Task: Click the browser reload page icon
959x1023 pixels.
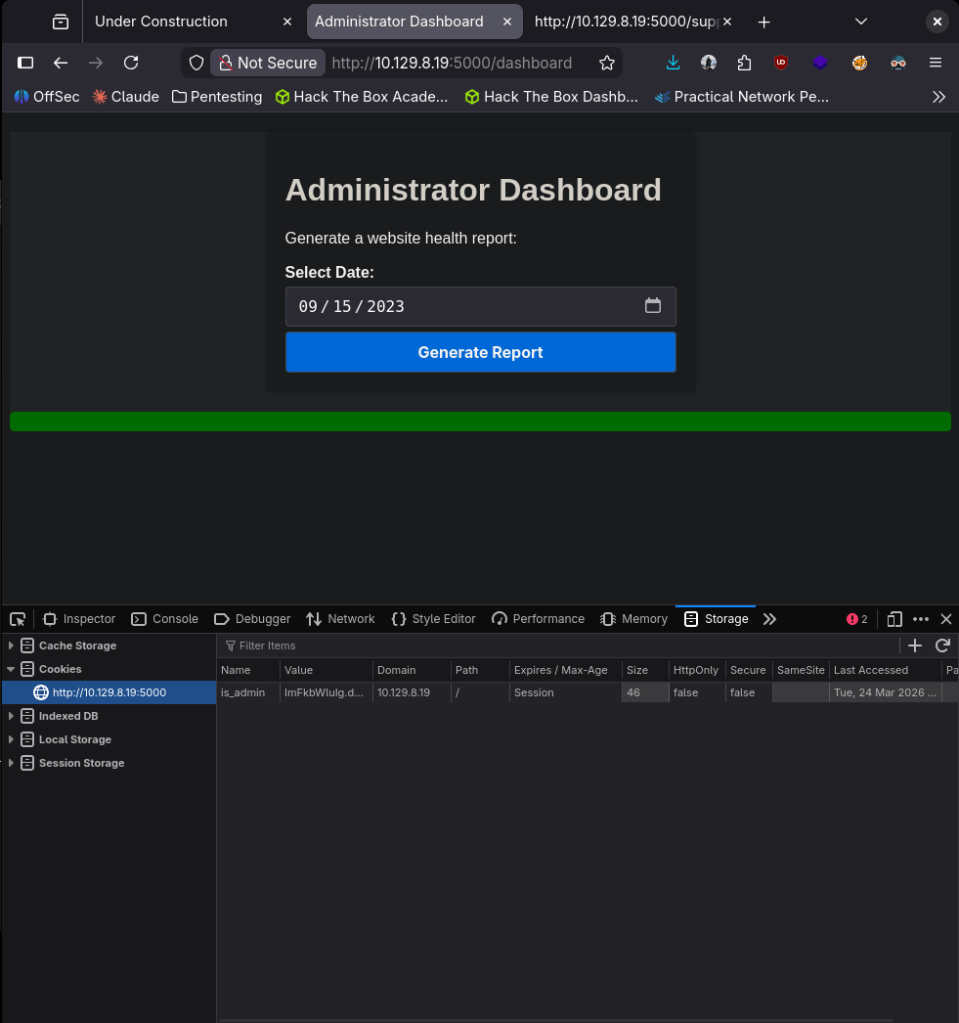Action: (131, 63)
